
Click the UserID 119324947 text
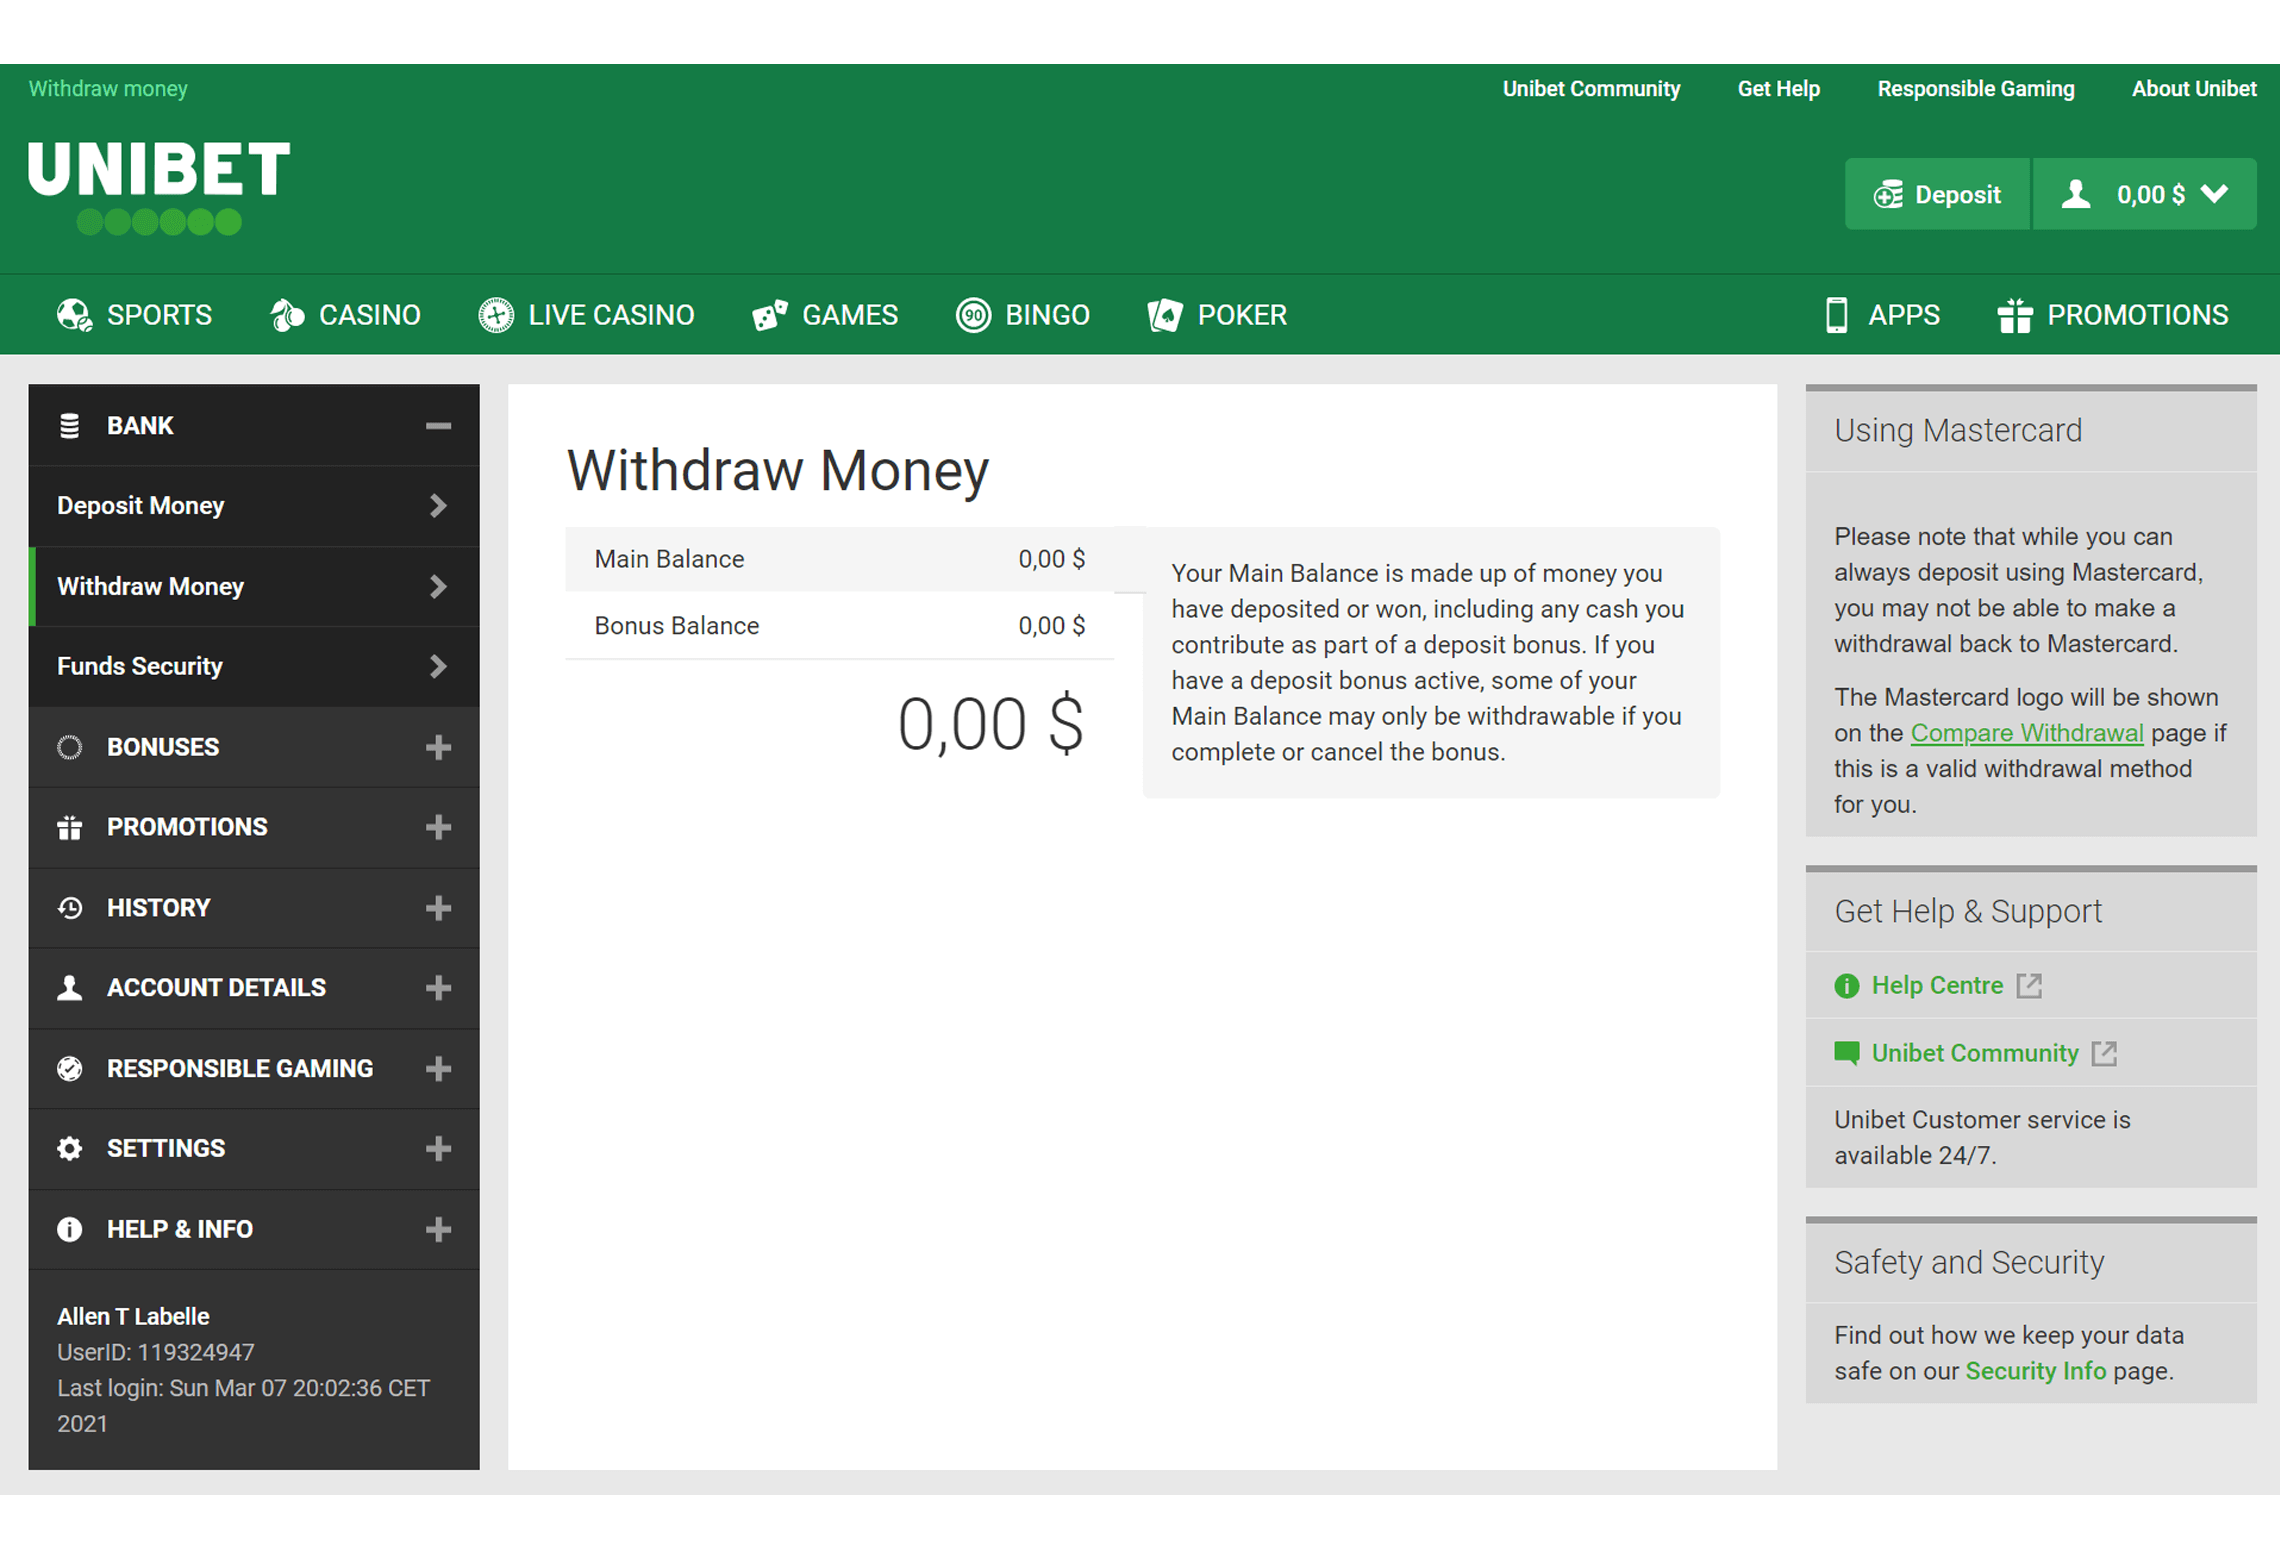tap(156, 1353)
